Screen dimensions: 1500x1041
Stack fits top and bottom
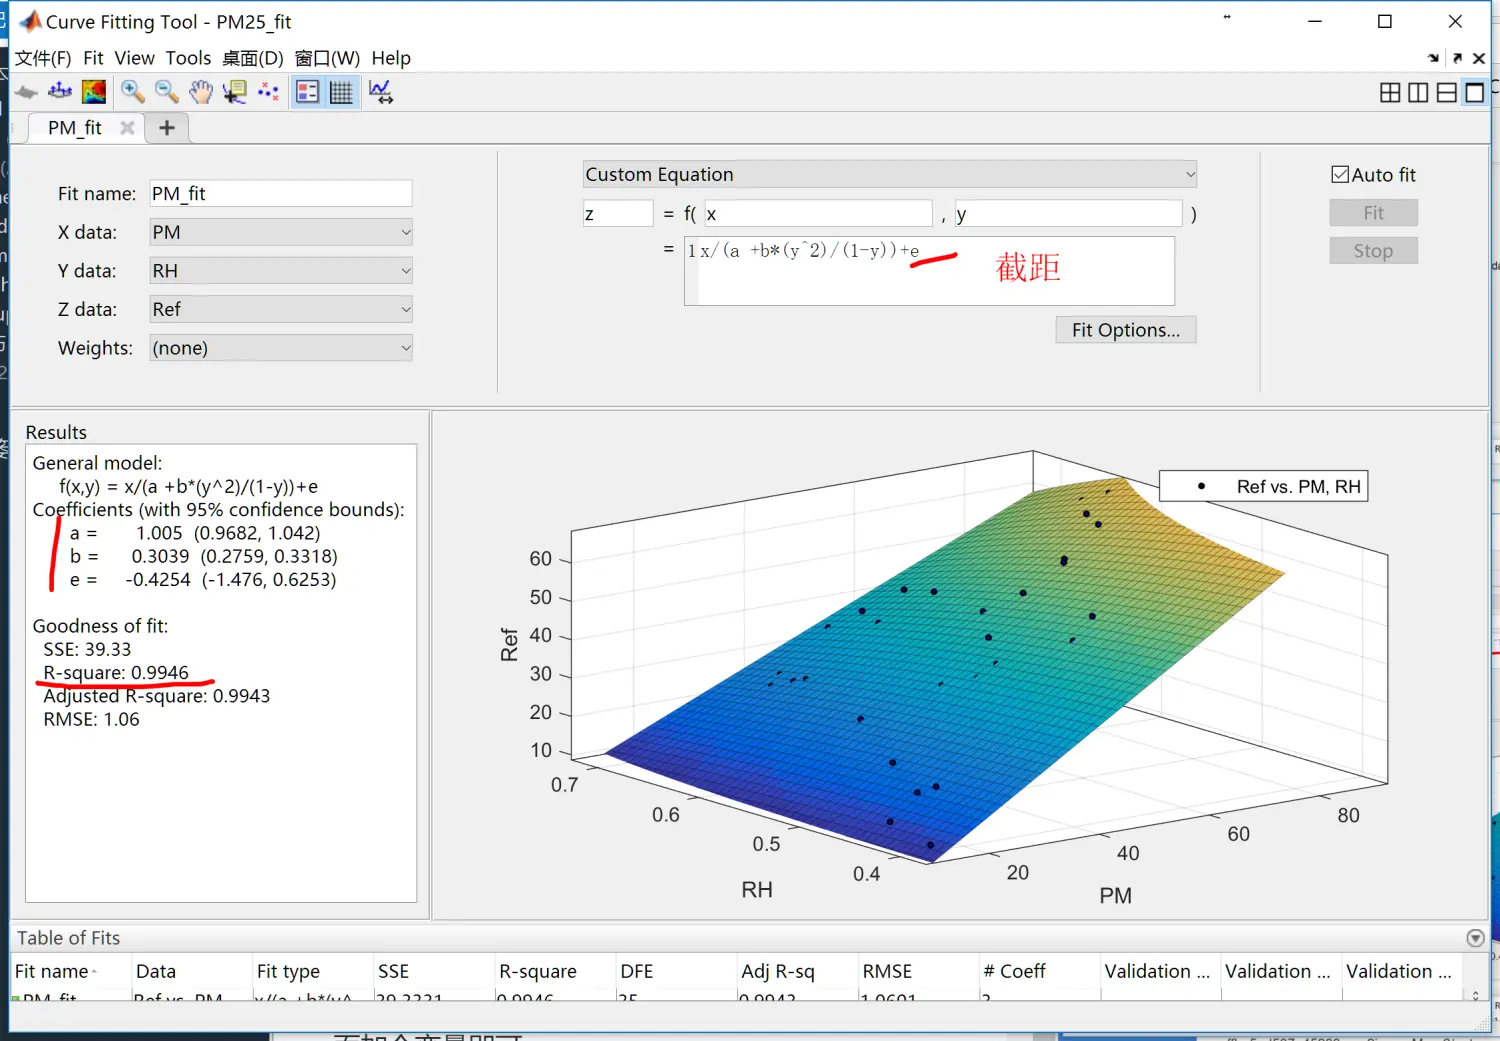point(1446,92)
